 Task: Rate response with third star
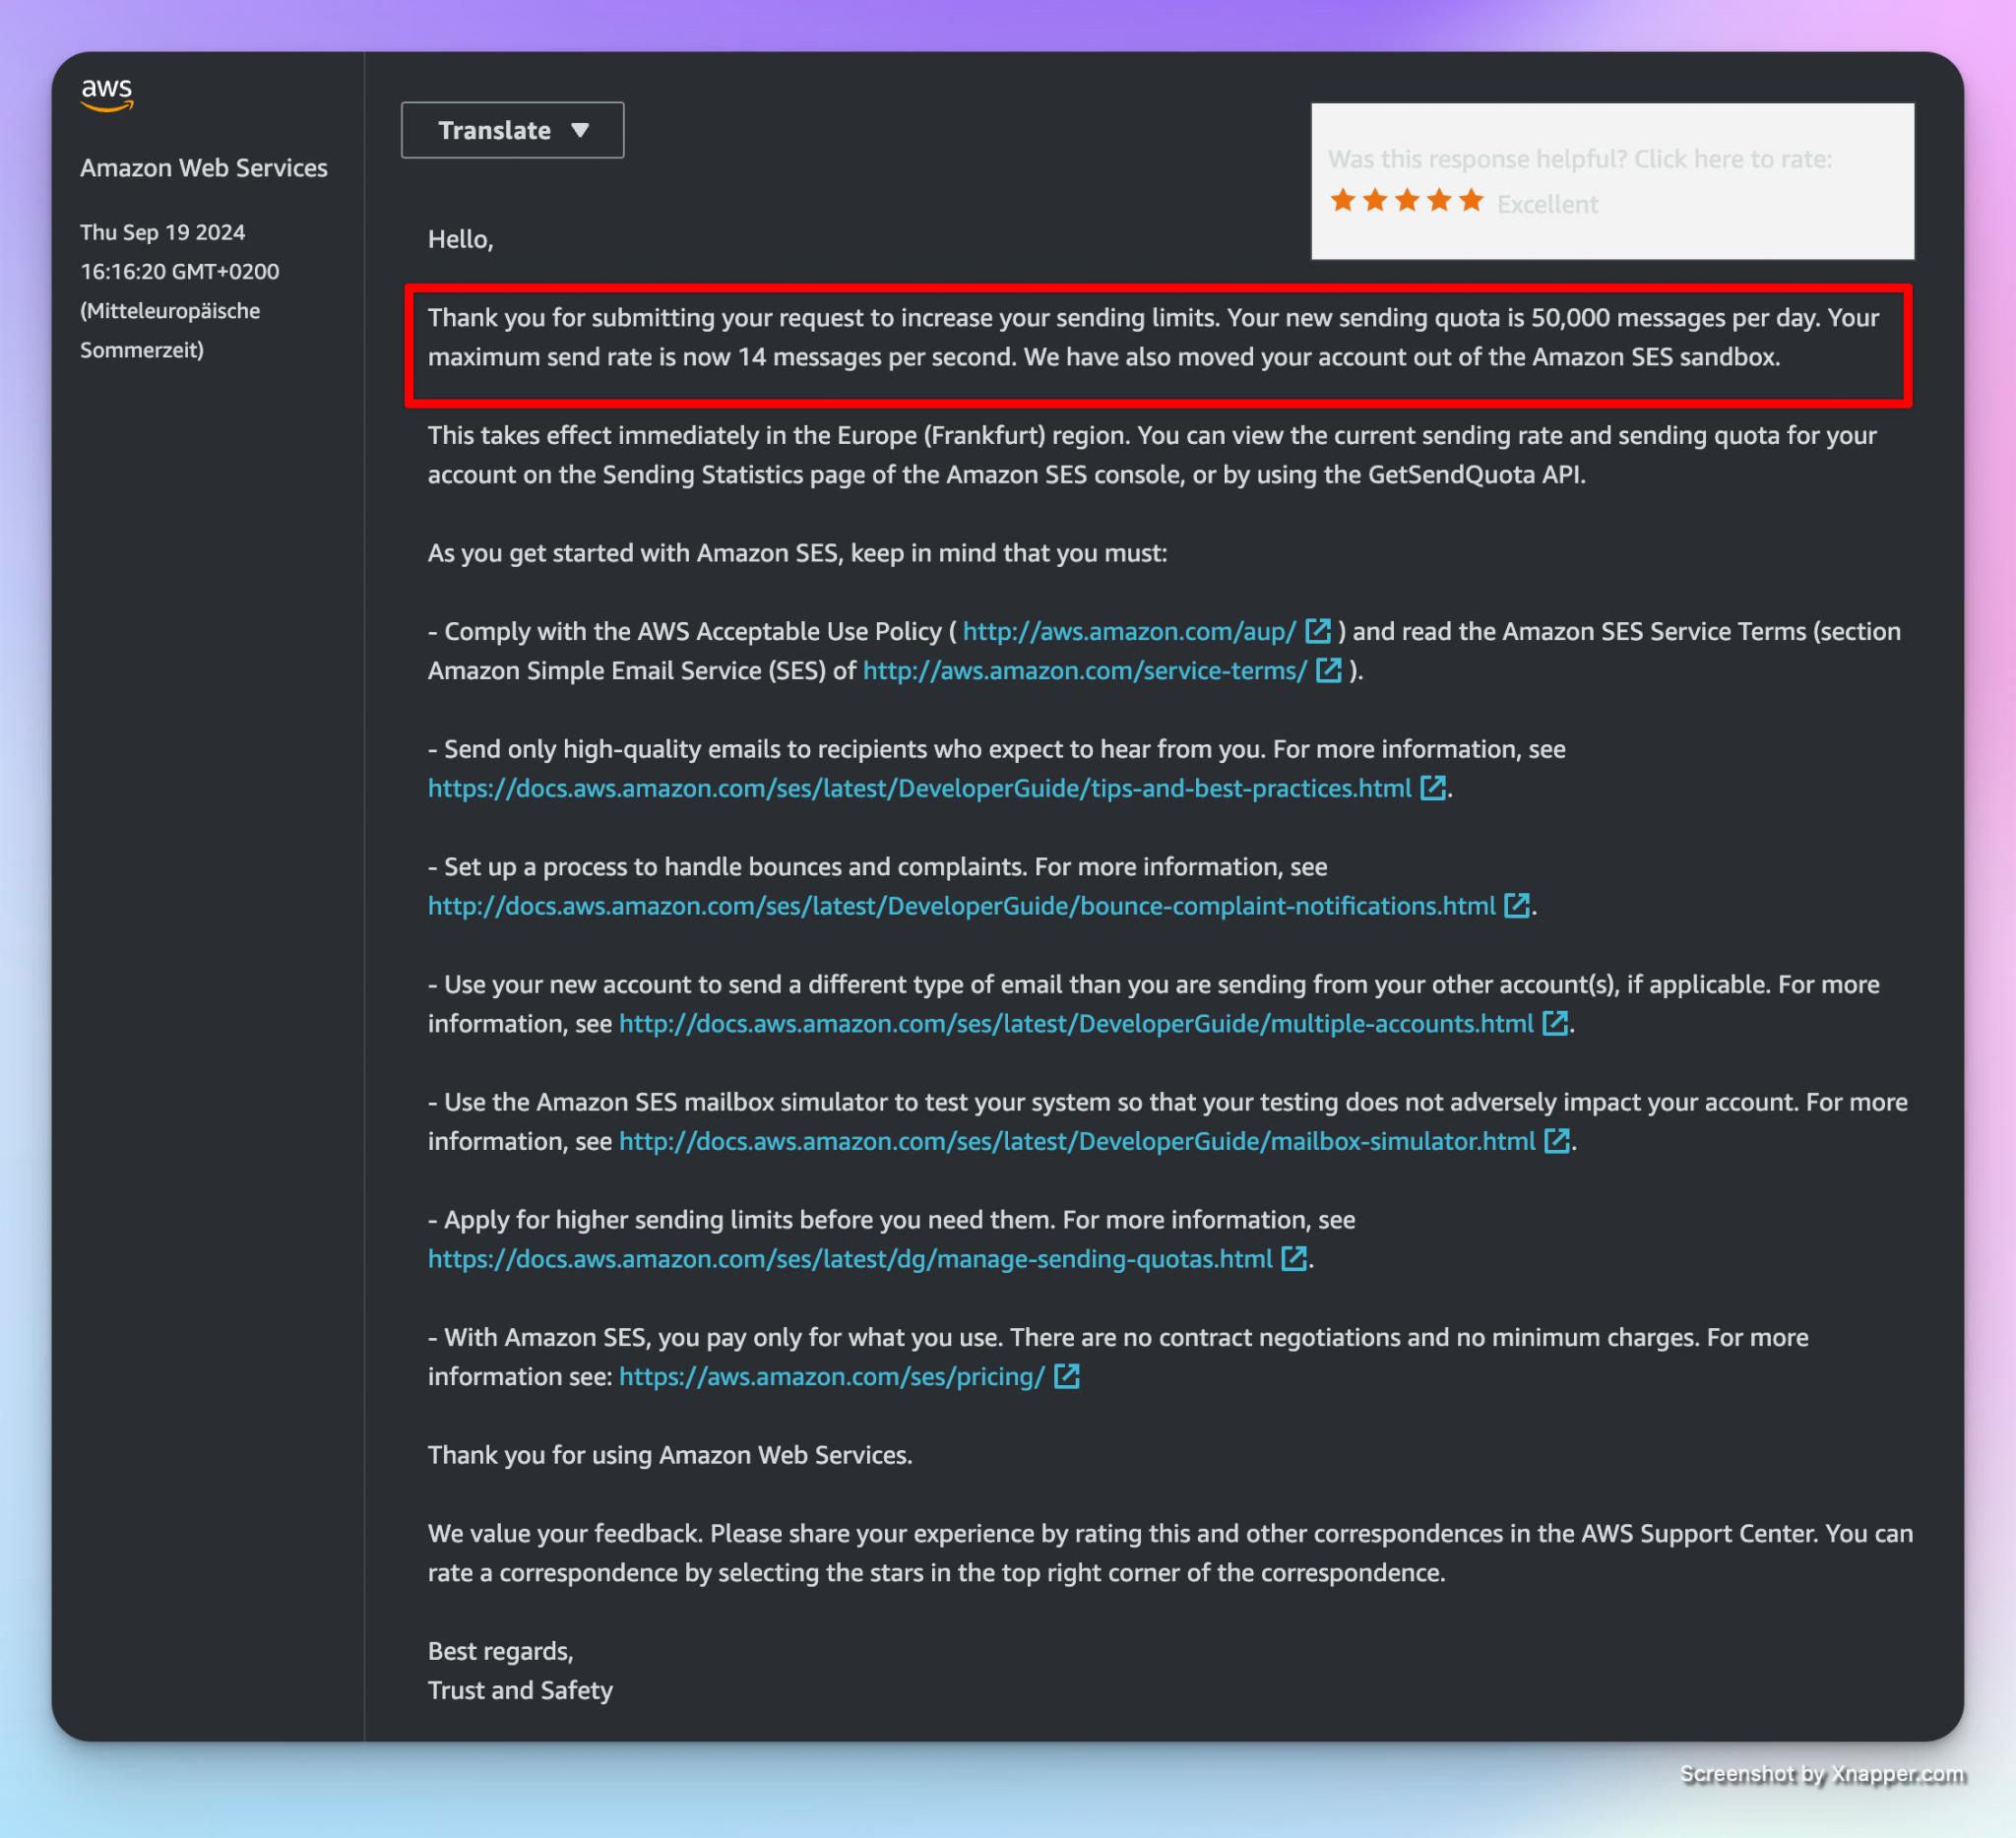1407,201
